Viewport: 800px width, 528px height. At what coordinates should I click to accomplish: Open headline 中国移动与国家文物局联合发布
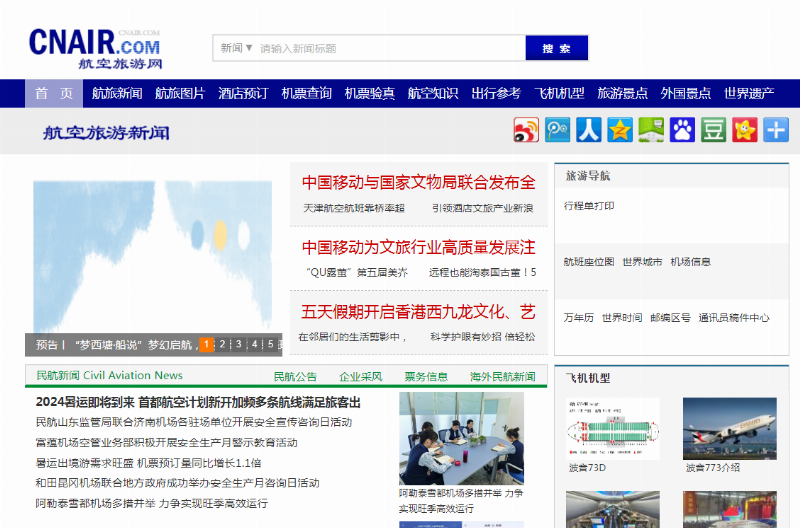[x=418, y=182]
